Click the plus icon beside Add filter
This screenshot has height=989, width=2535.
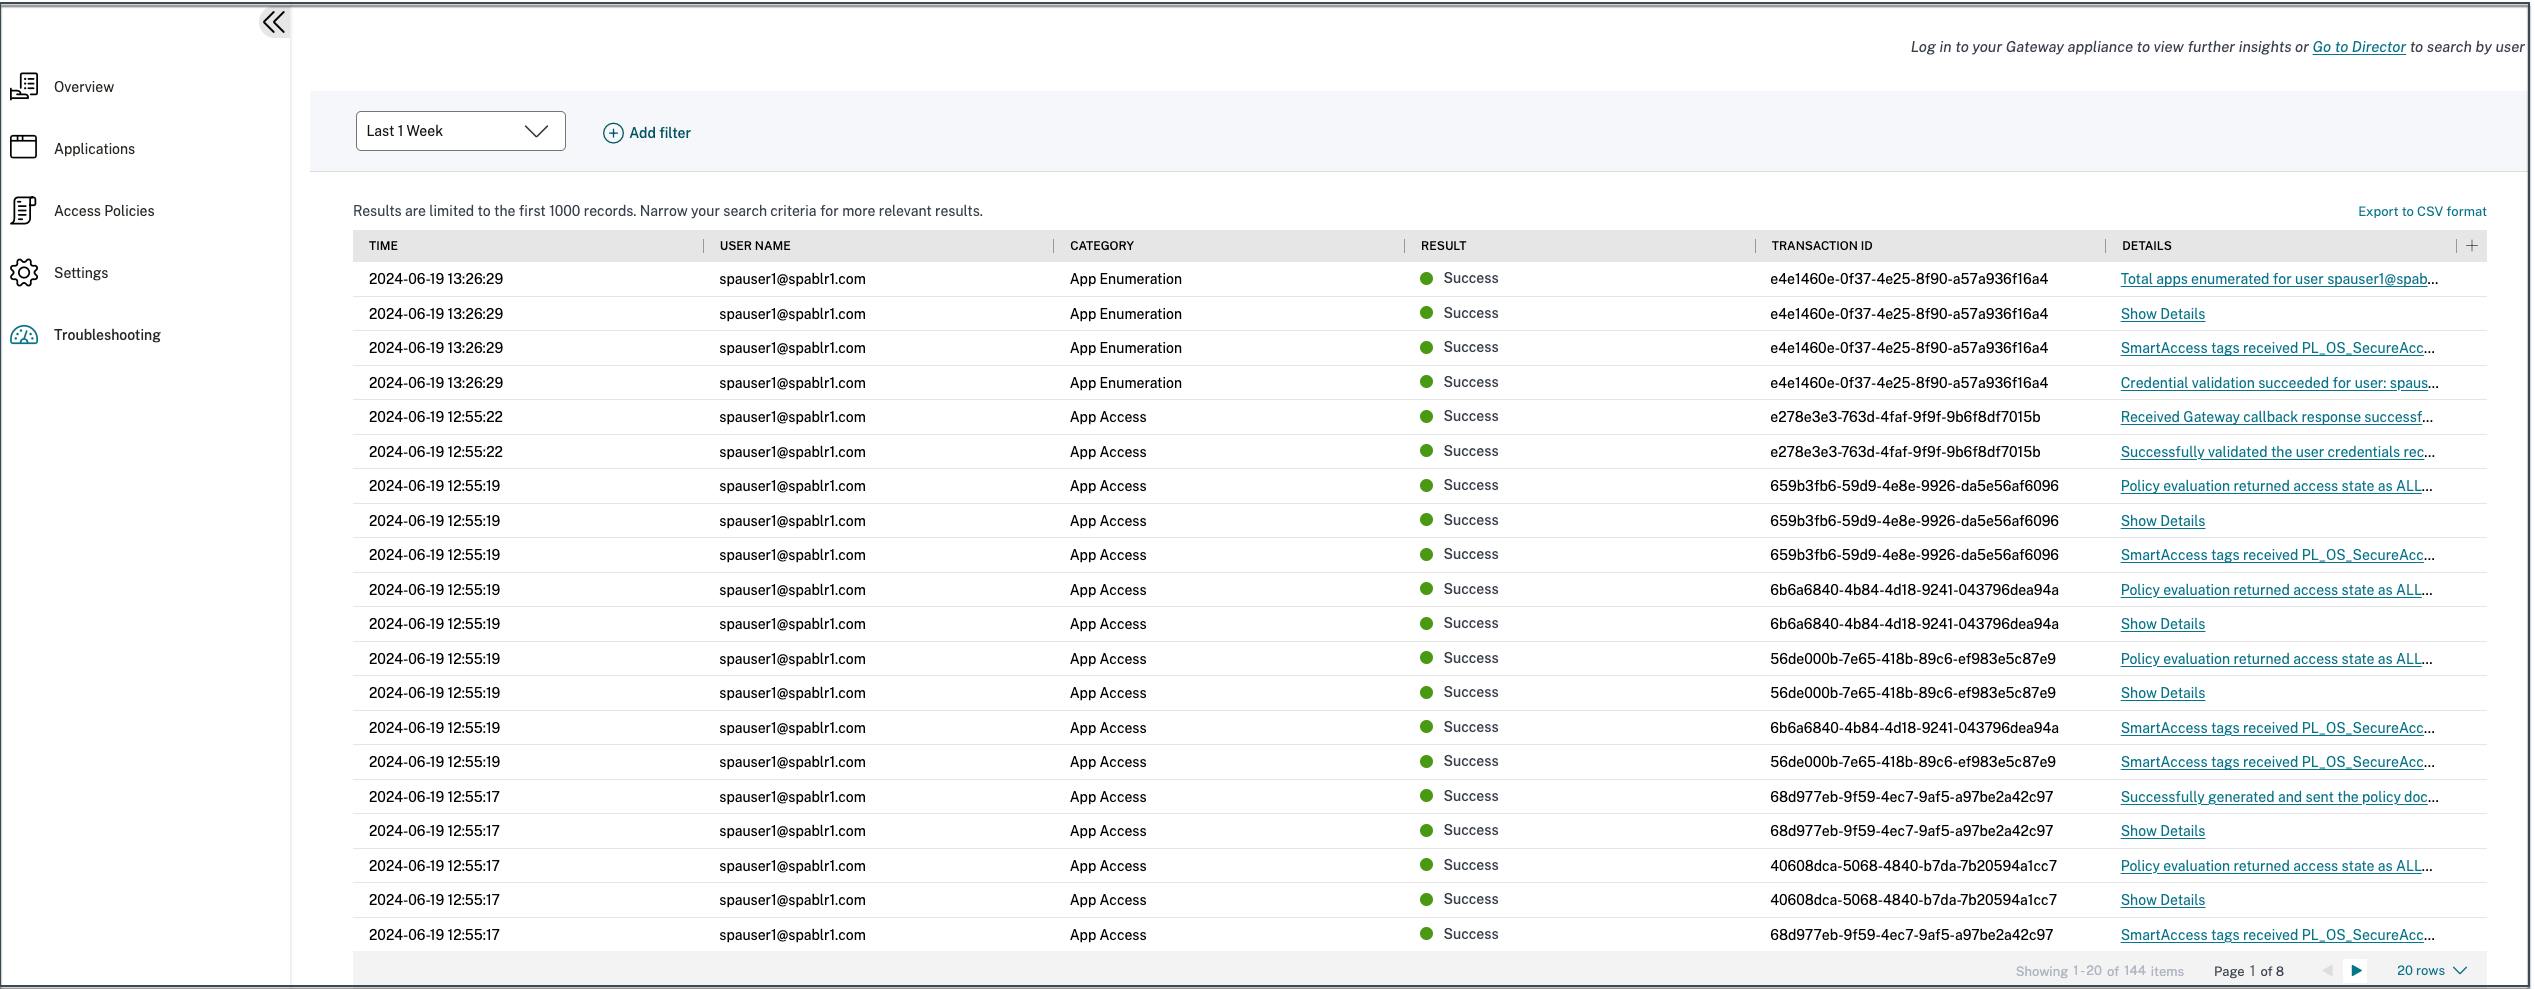(x=613, y=133)
